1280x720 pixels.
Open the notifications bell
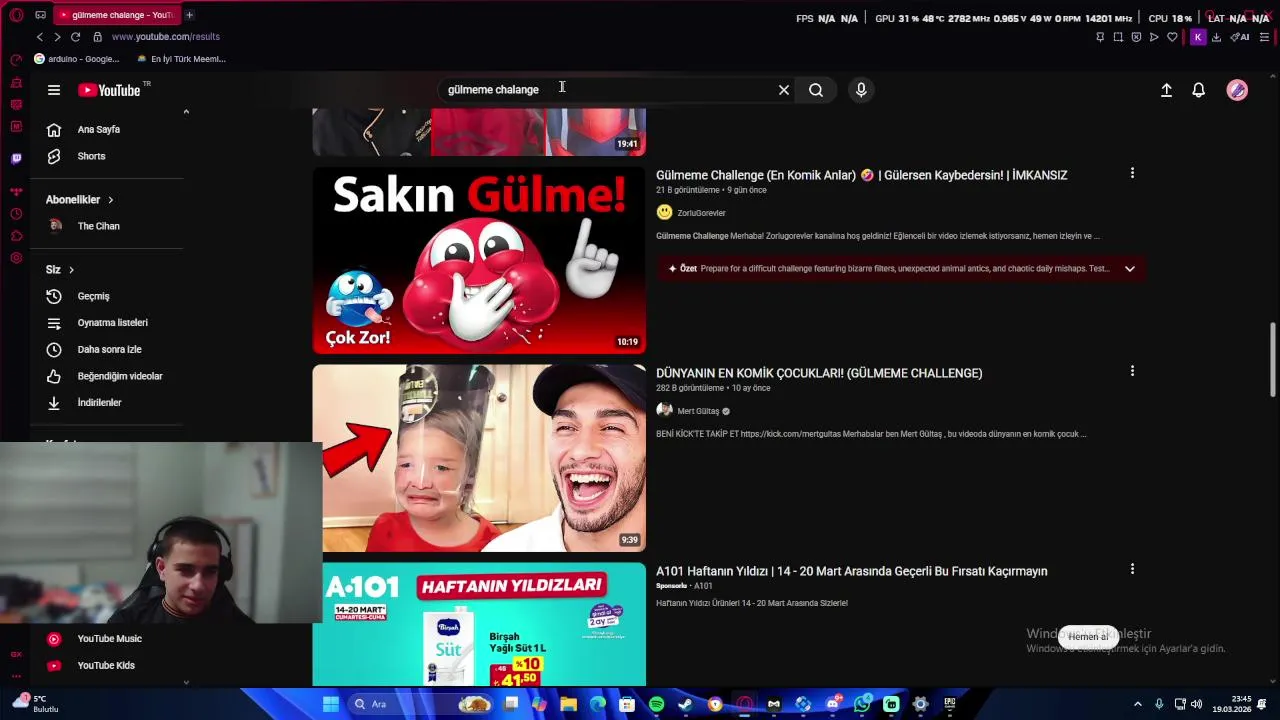click(x=1198, y=90)
